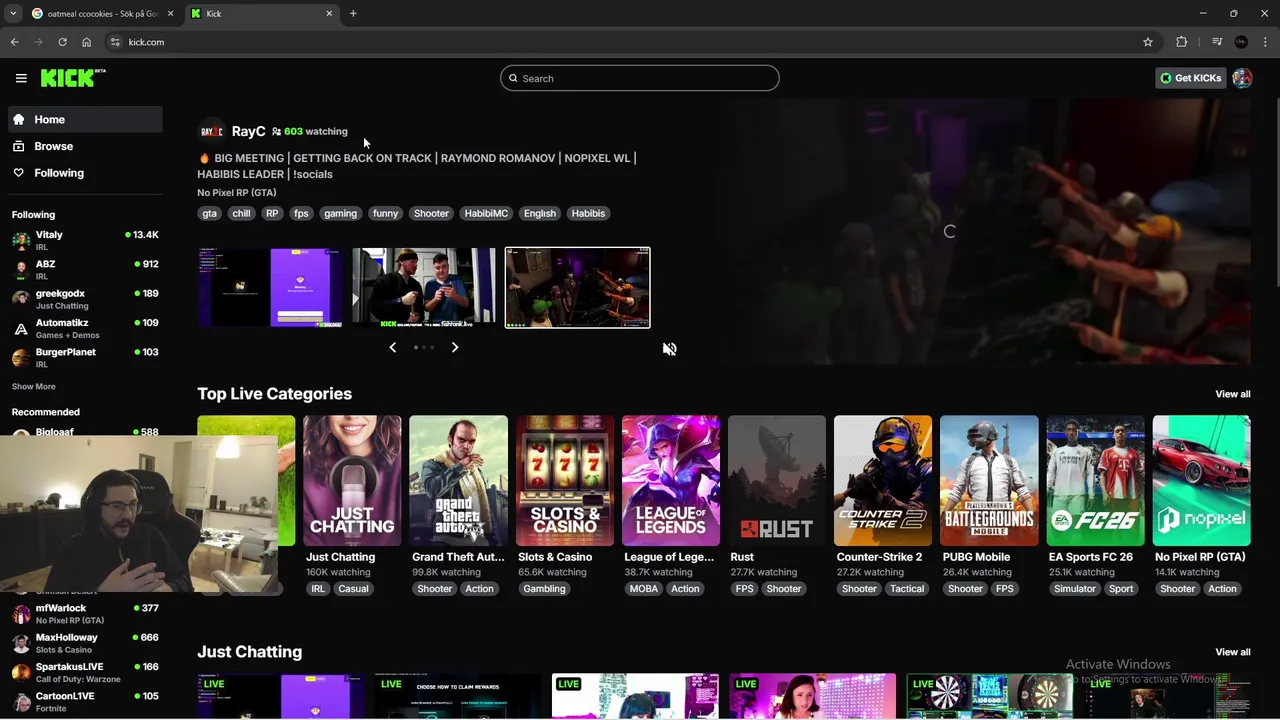Screen dimensions: 1280x720
Task: Select Browse in sidebar
Action: (x=85, y=146)
